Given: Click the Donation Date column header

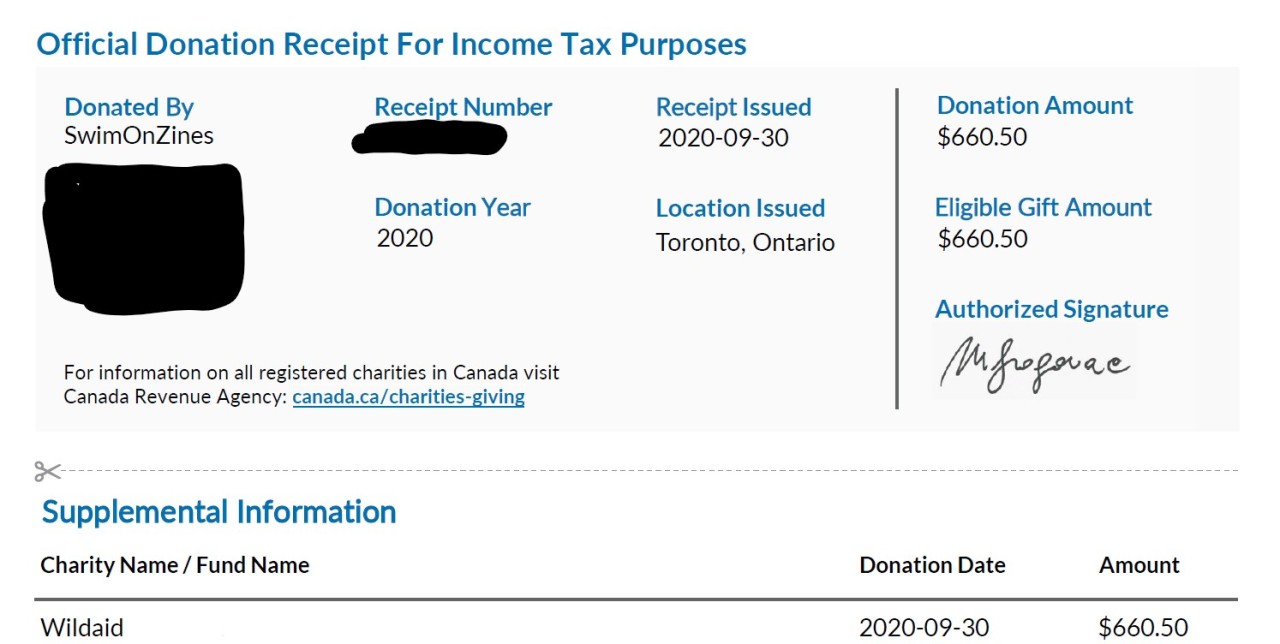Looking at the screenshot, I should click(932, 565).
